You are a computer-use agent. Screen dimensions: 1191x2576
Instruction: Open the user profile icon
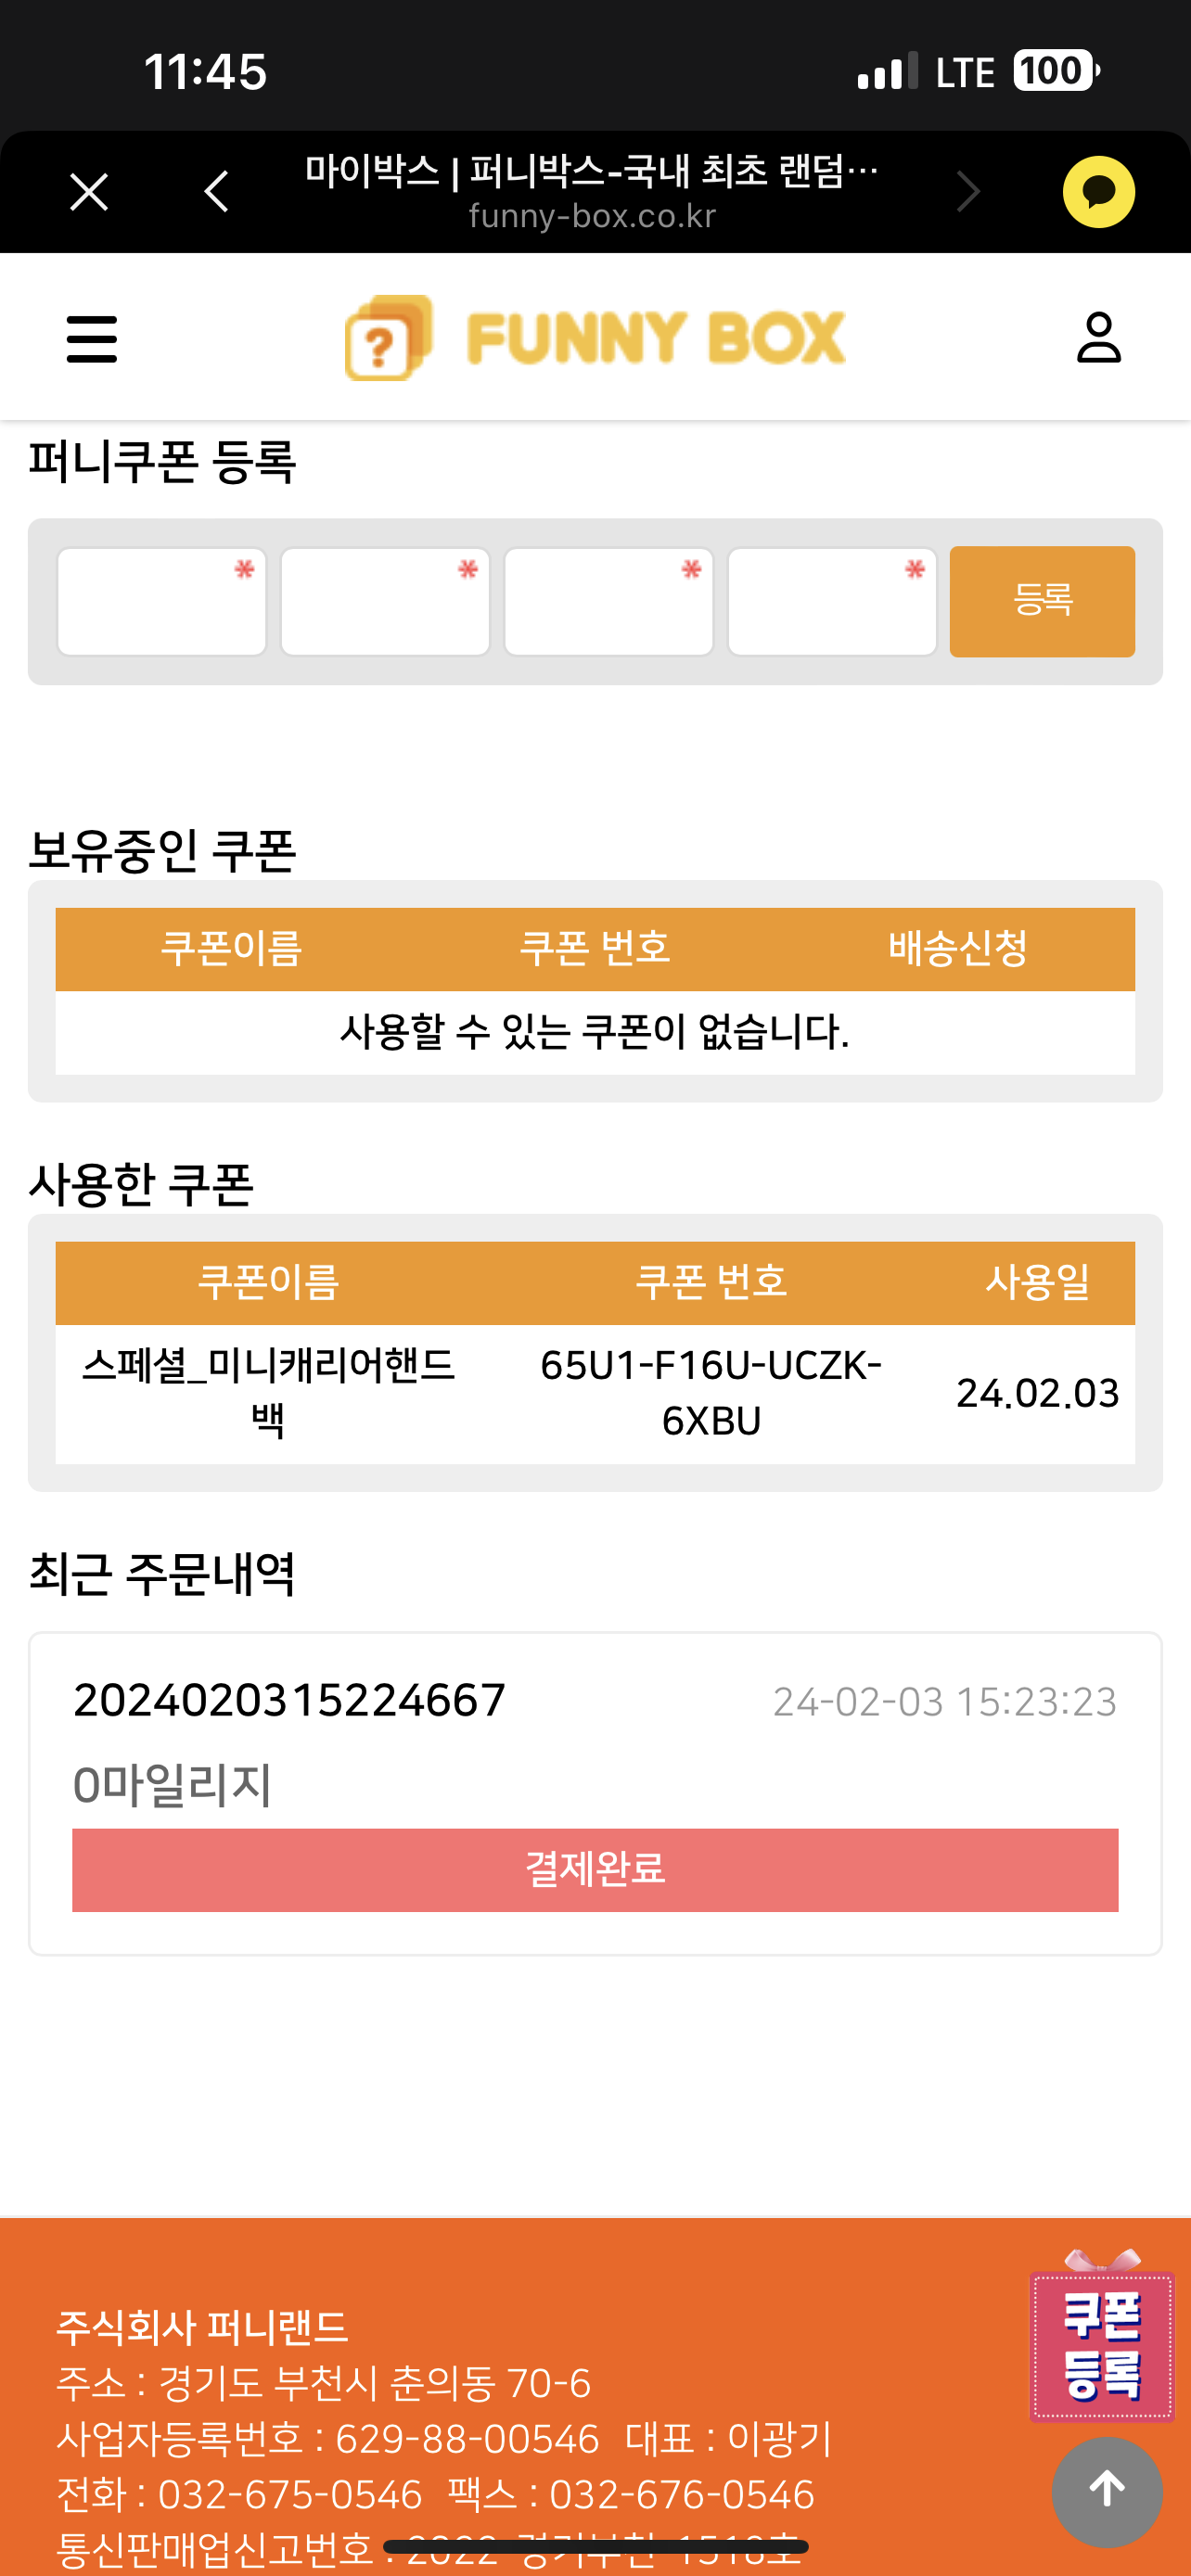point(1098,338)
